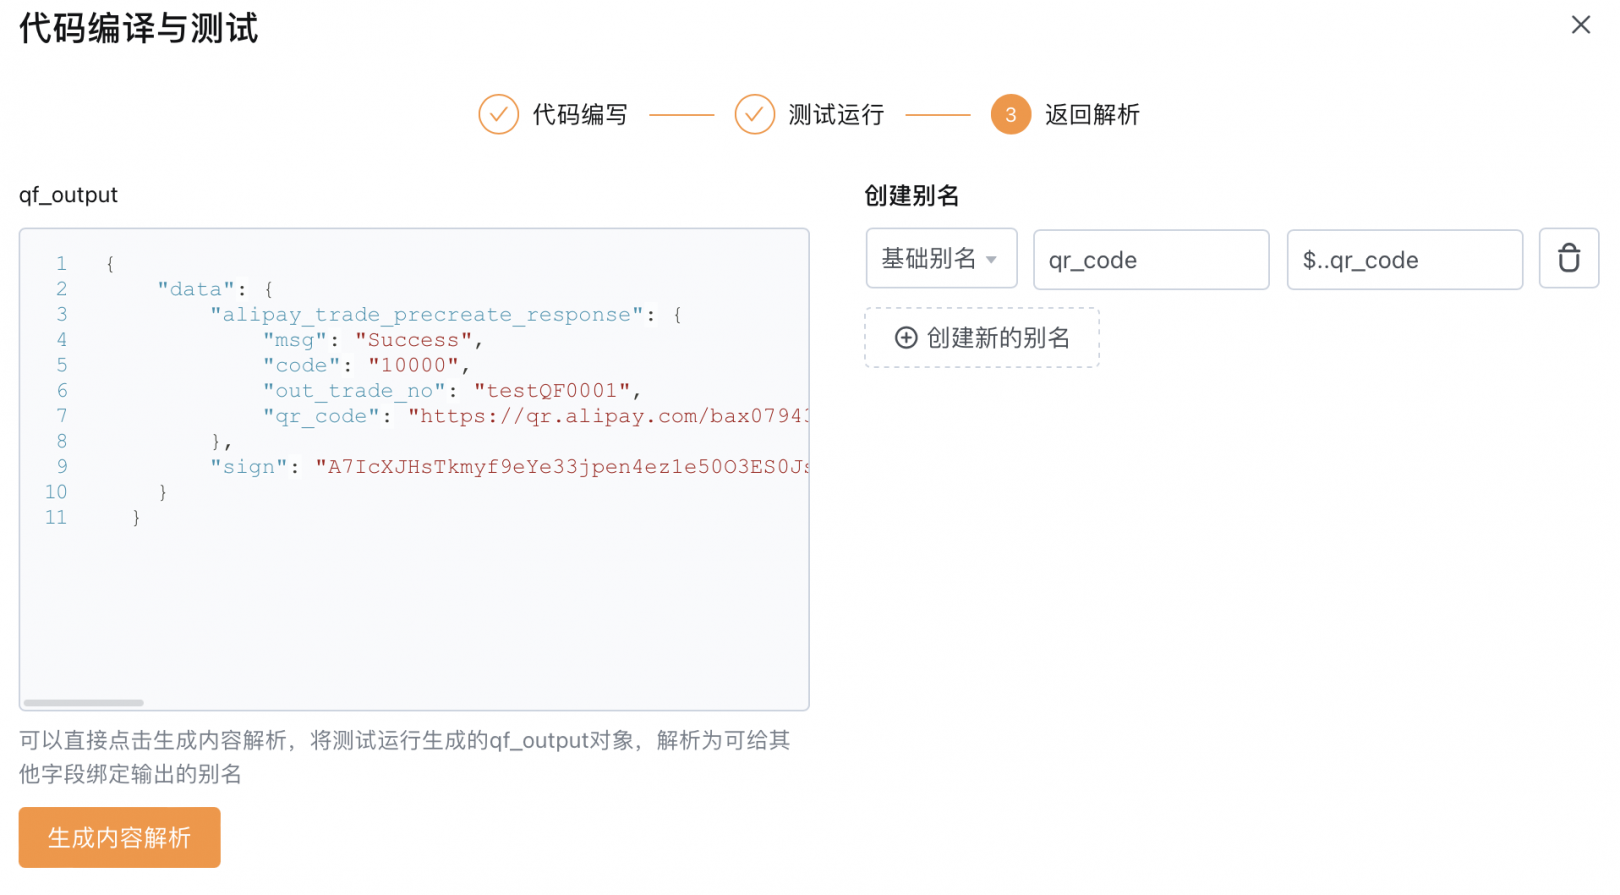Open the 基础别名 type dropdown
The image size is (1620, 895).
pyautogui.click(x=928, y=259)
